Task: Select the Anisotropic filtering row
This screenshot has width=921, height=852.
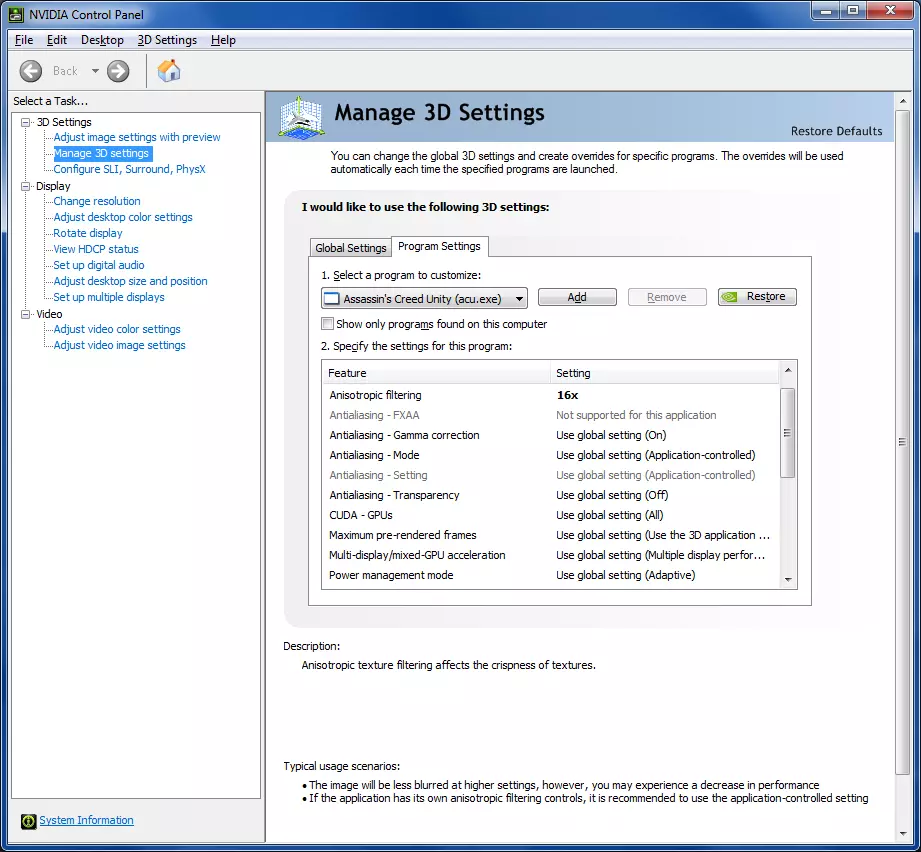Action: coord(551,395)
